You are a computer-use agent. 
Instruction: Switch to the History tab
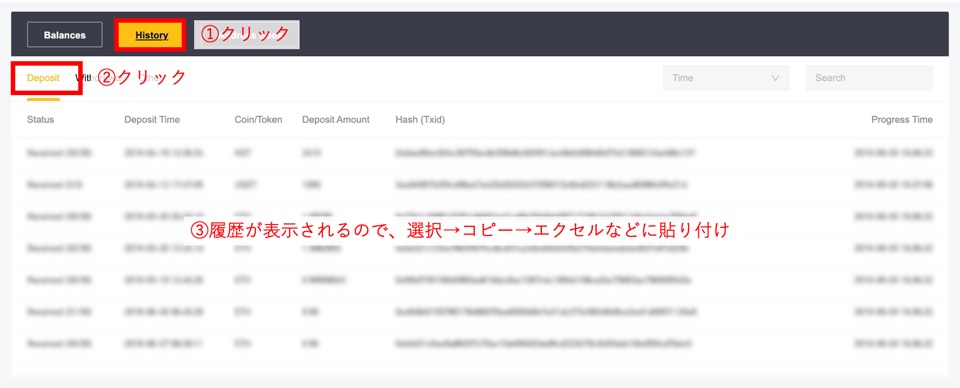tap(151, 35)
